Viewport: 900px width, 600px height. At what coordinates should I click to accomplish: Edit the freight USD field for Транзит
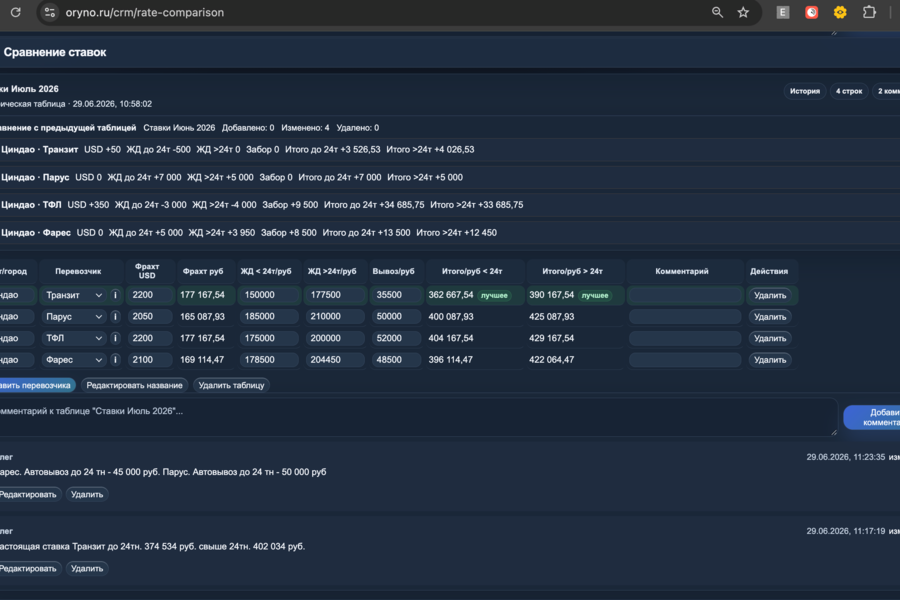[150, 295]
